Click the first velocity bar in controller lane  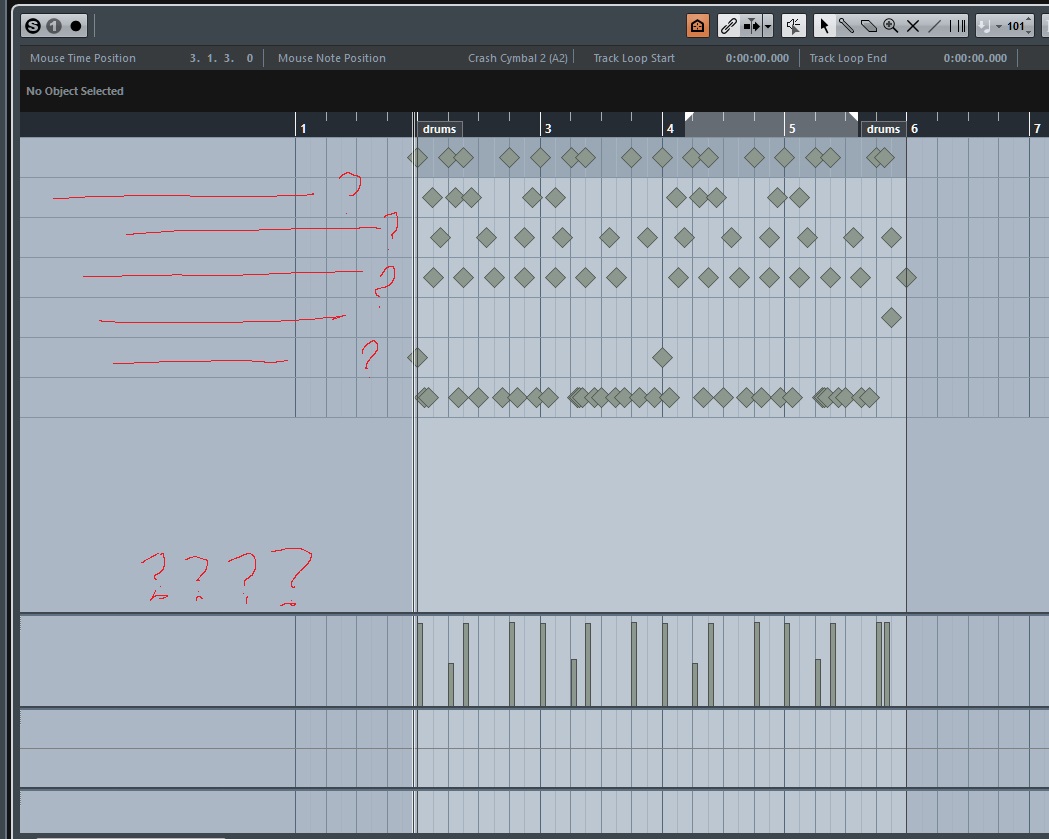point(420,664)
